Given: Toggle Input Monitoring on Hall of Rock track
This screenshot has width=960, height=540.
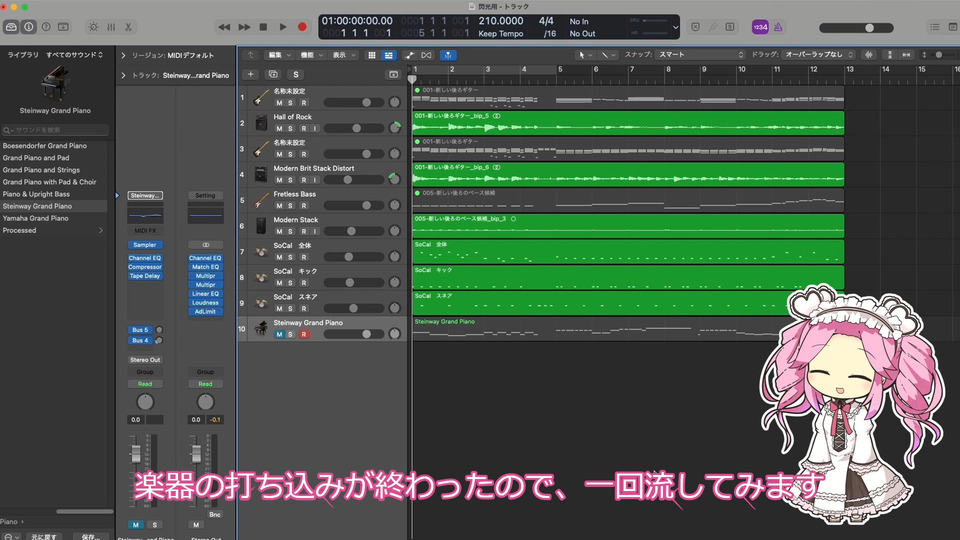Looking at the screenshot, I should (315, 129).
